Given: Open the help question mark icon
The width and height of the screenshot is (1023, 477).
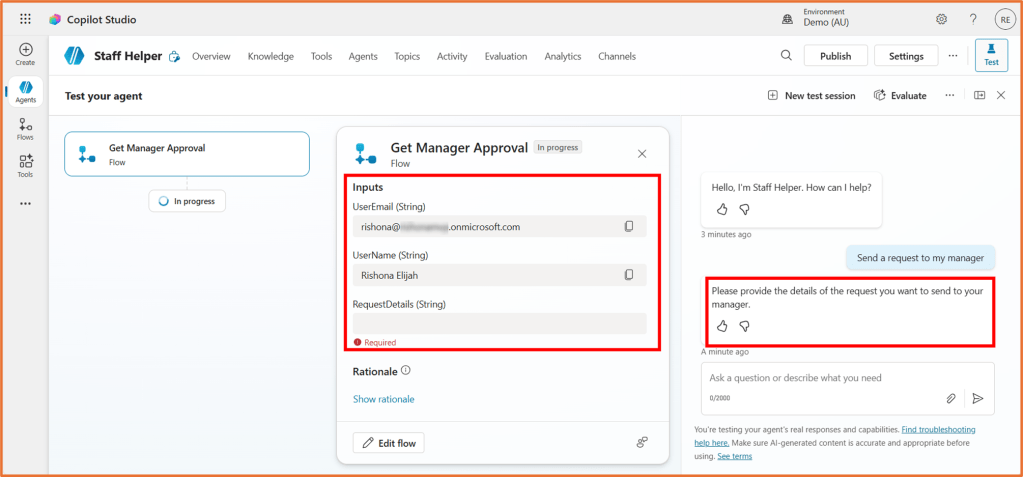Looking at the screenshot, I should pos(973,20).
